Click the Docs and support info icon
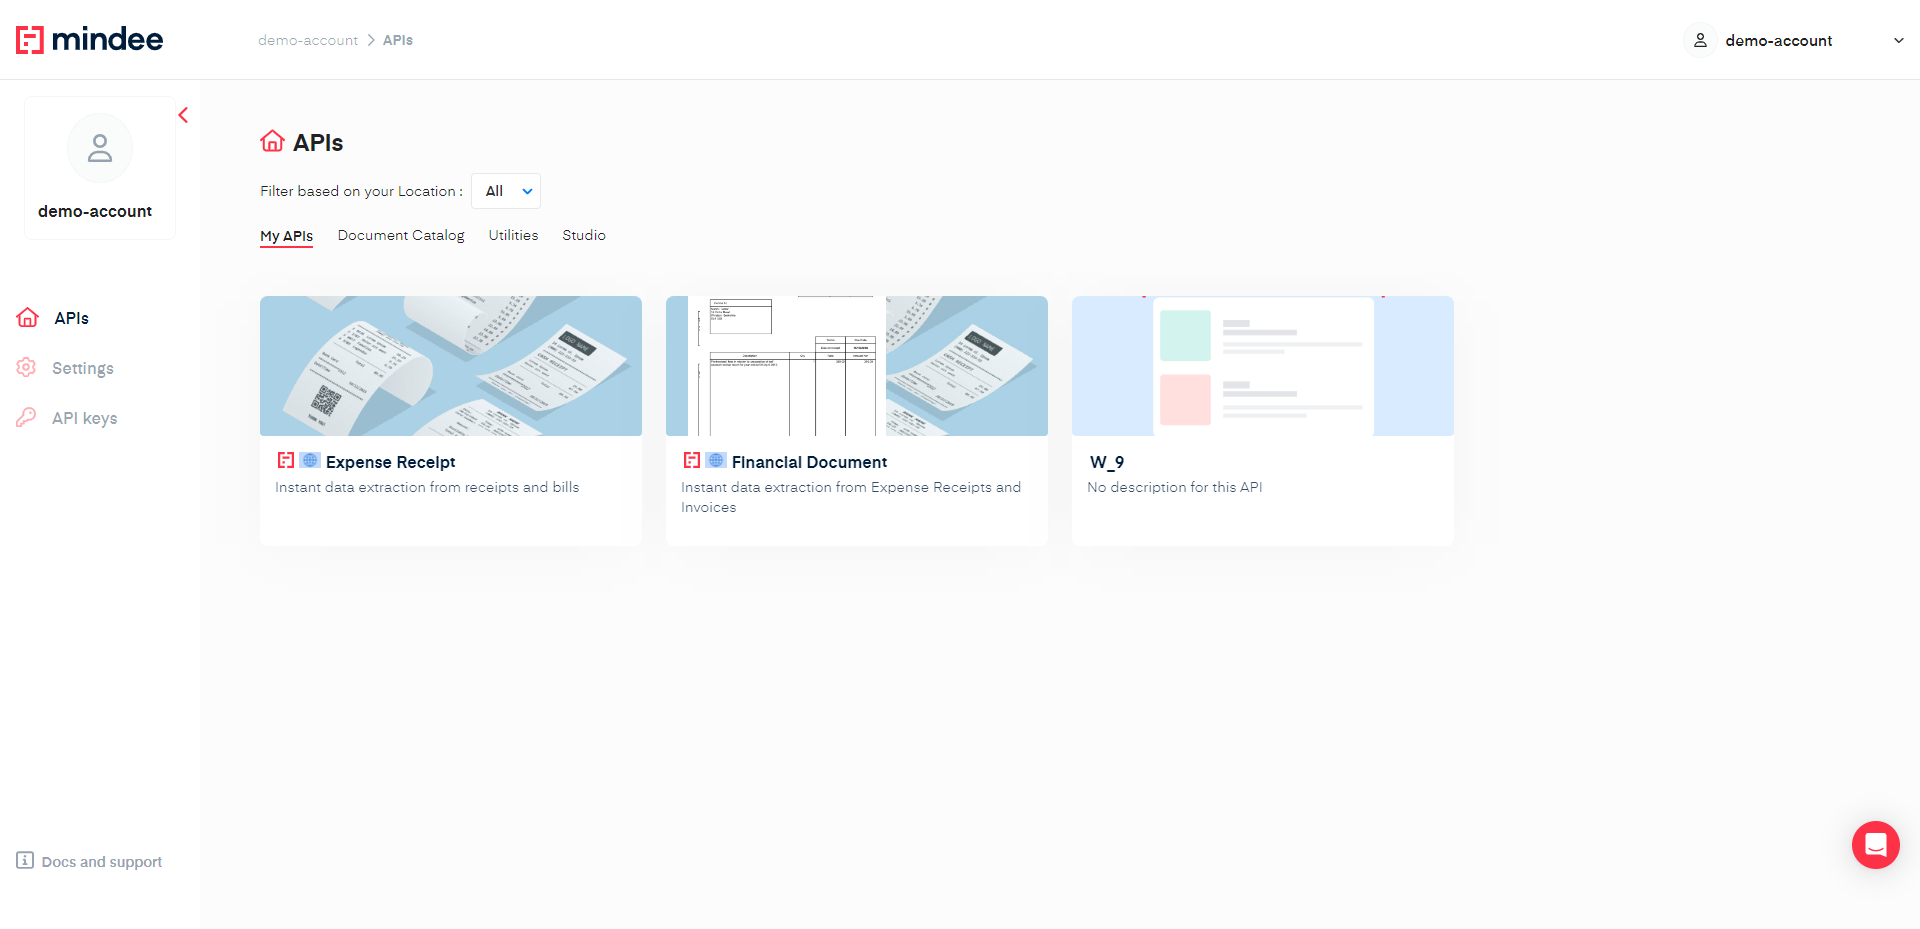This screenshot has height=929, width=1920. (x=25, y=860)
